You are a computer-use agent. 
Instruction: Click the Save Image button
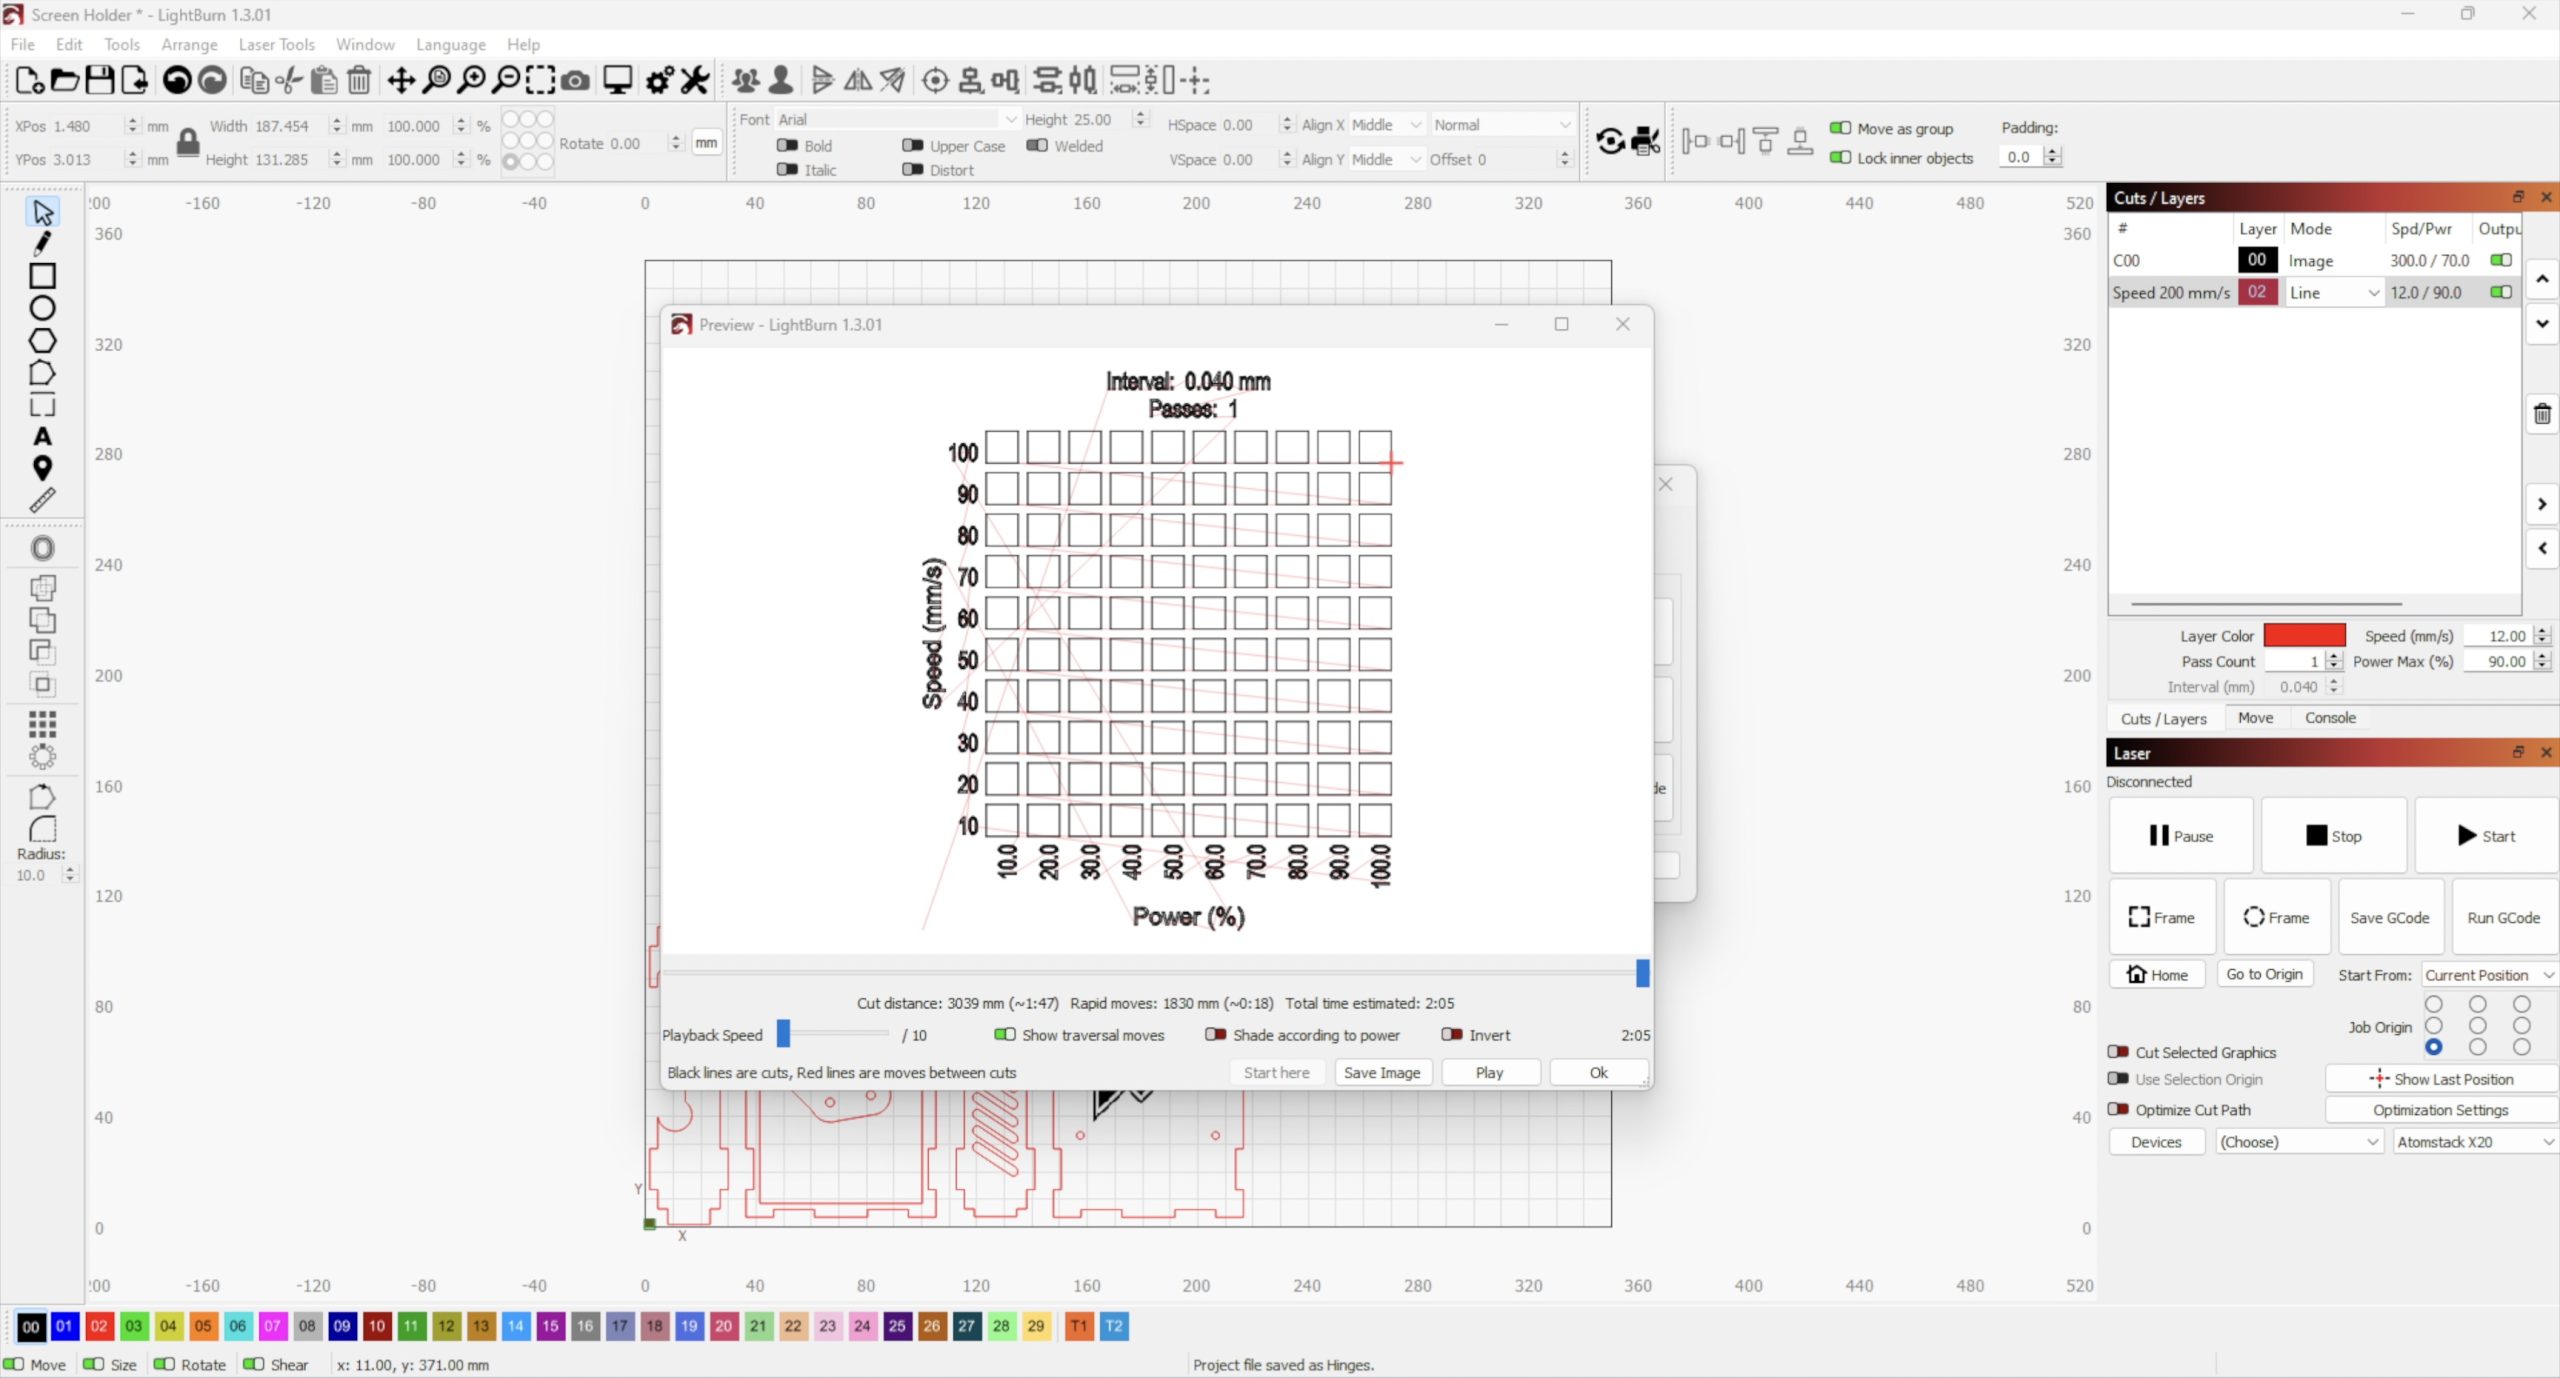(x=1381, y=1072)
